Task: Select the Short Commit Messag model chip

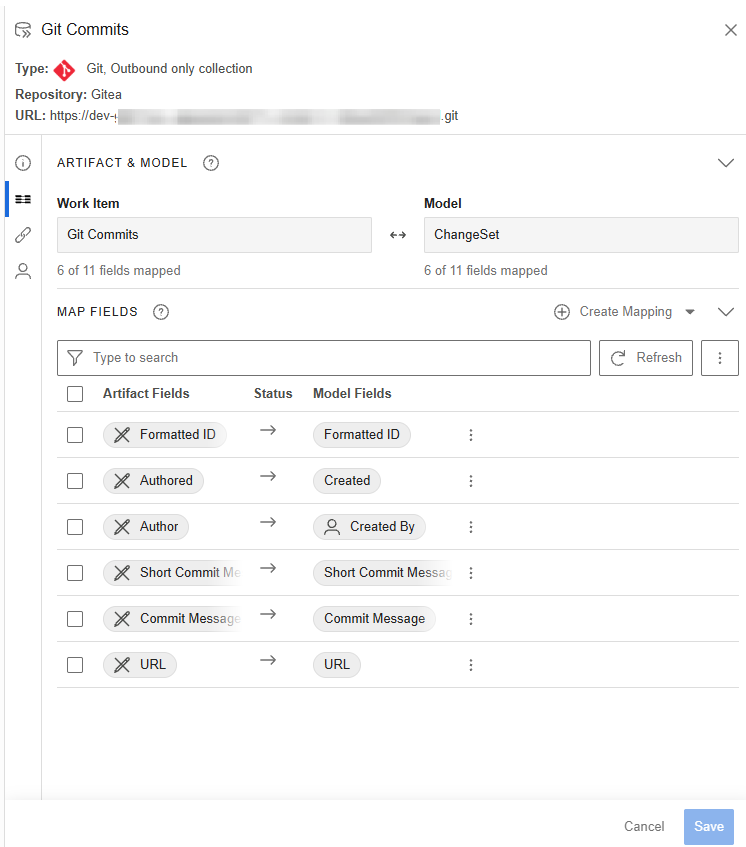Action: point(383,573)
